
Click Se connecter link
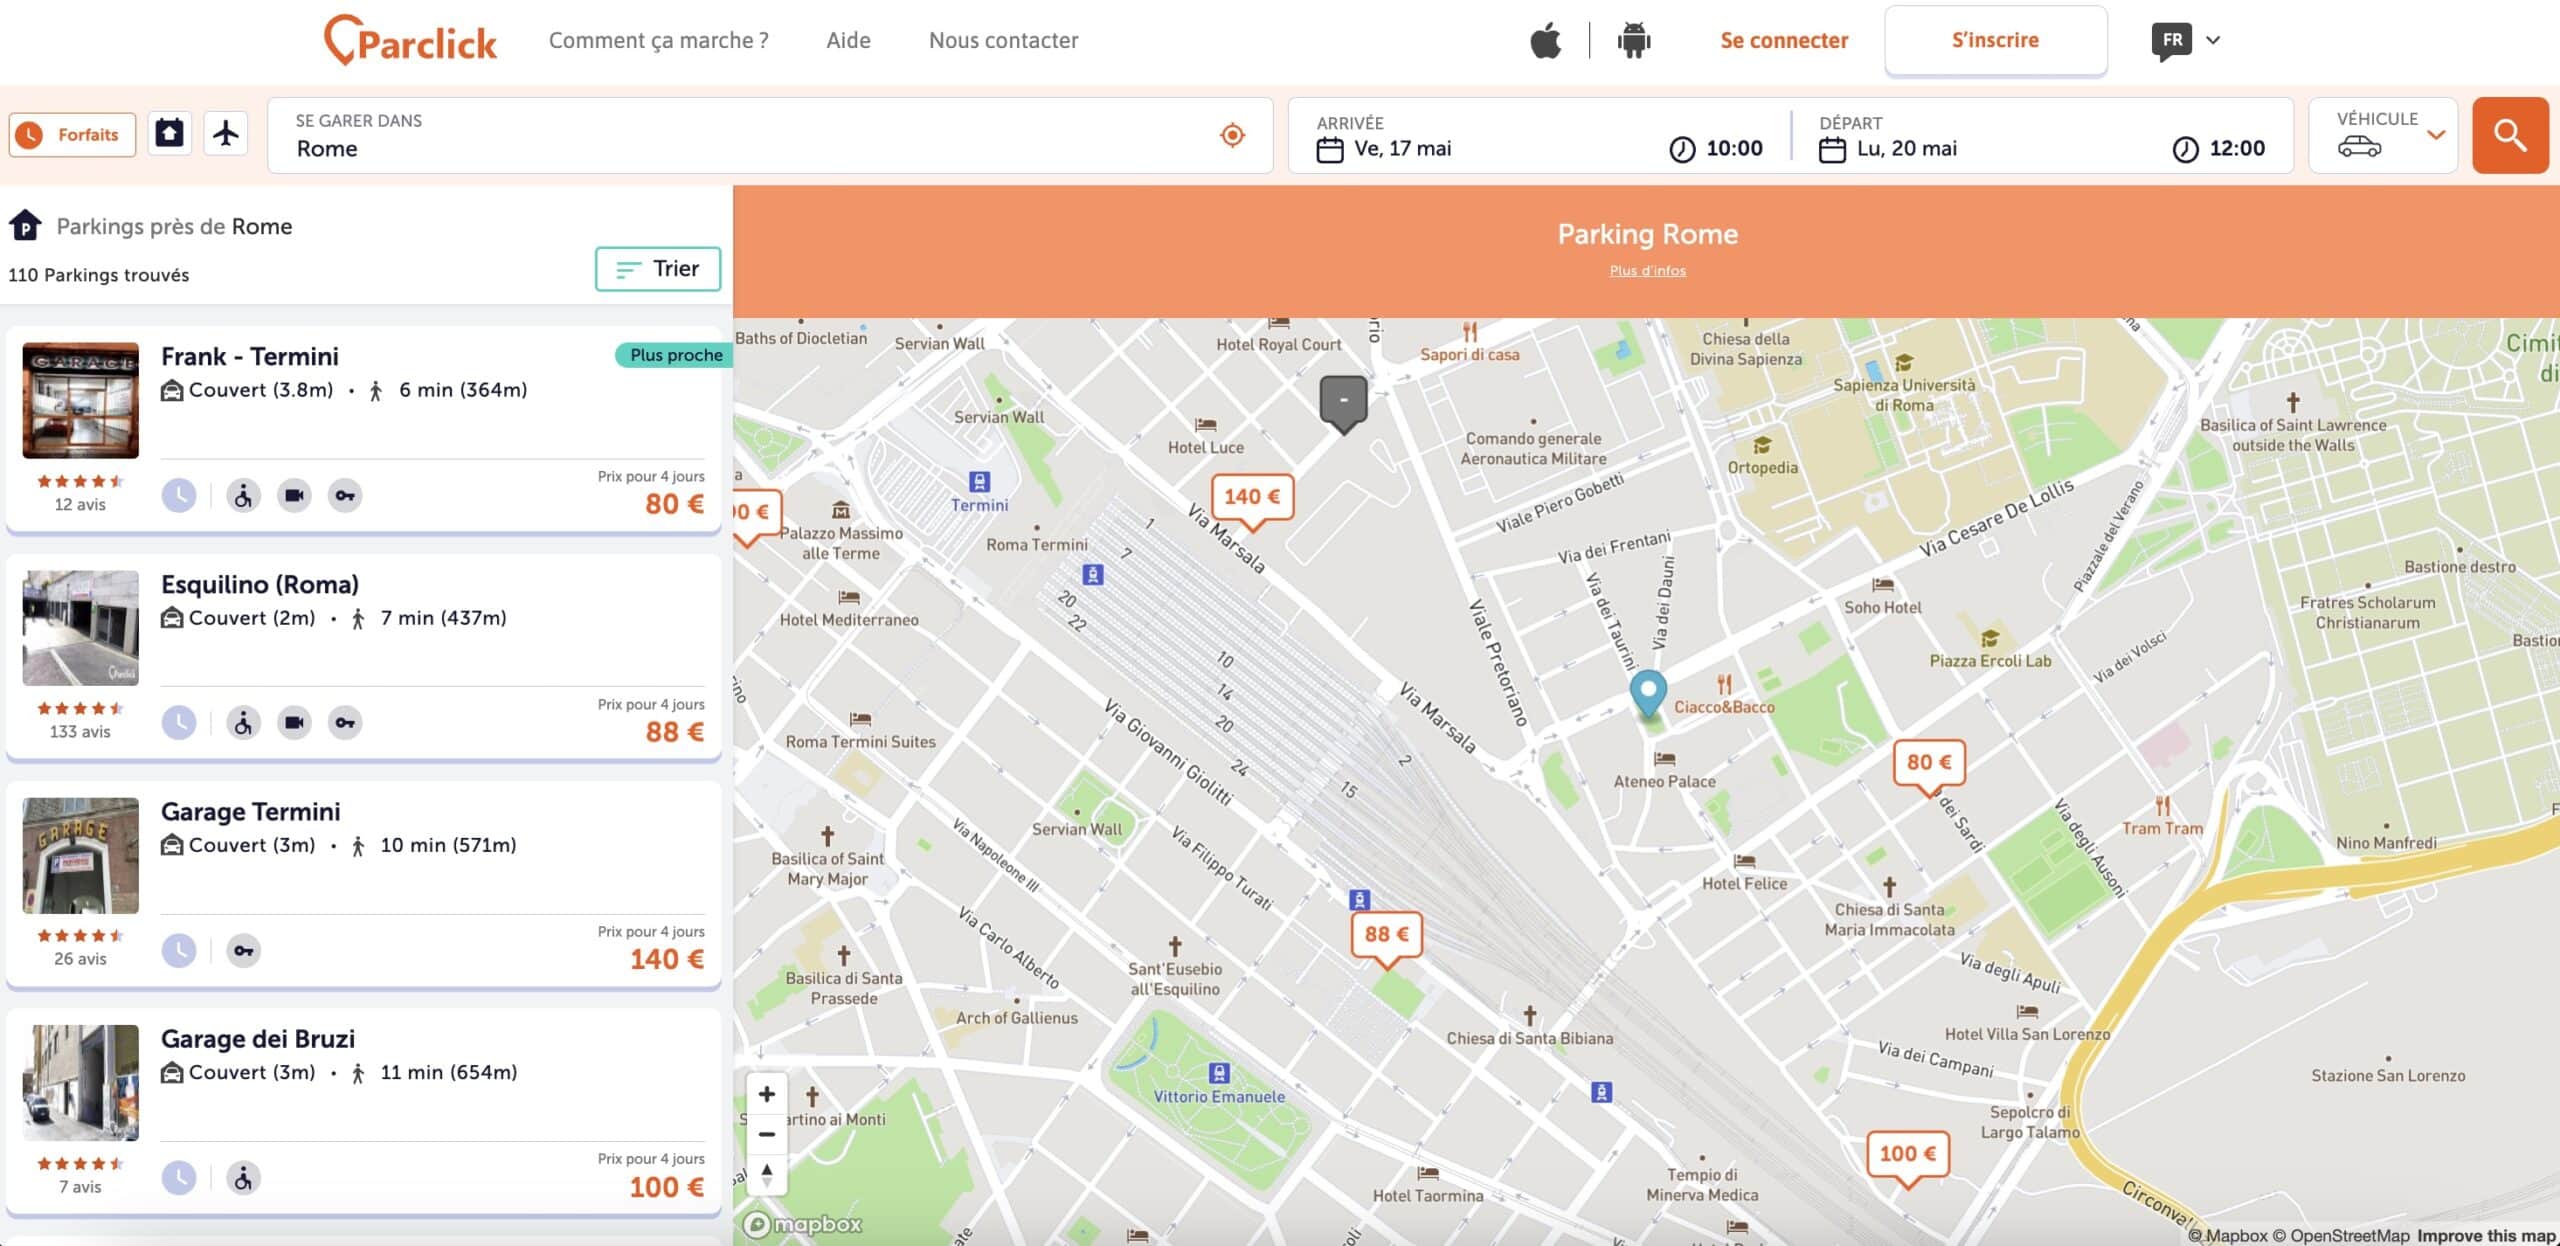pos(1784,40)
